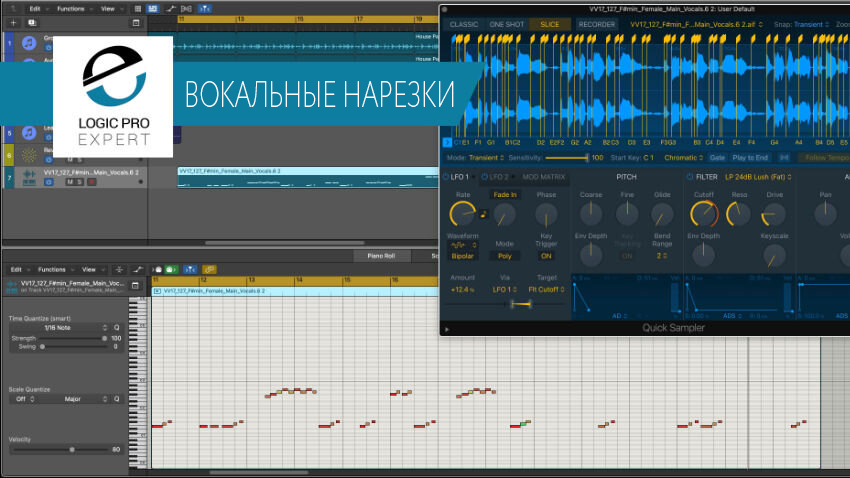Screen dimensions: 850x478
Task: Select RECORDER mode tab
Action: click(x=596, y=24)
